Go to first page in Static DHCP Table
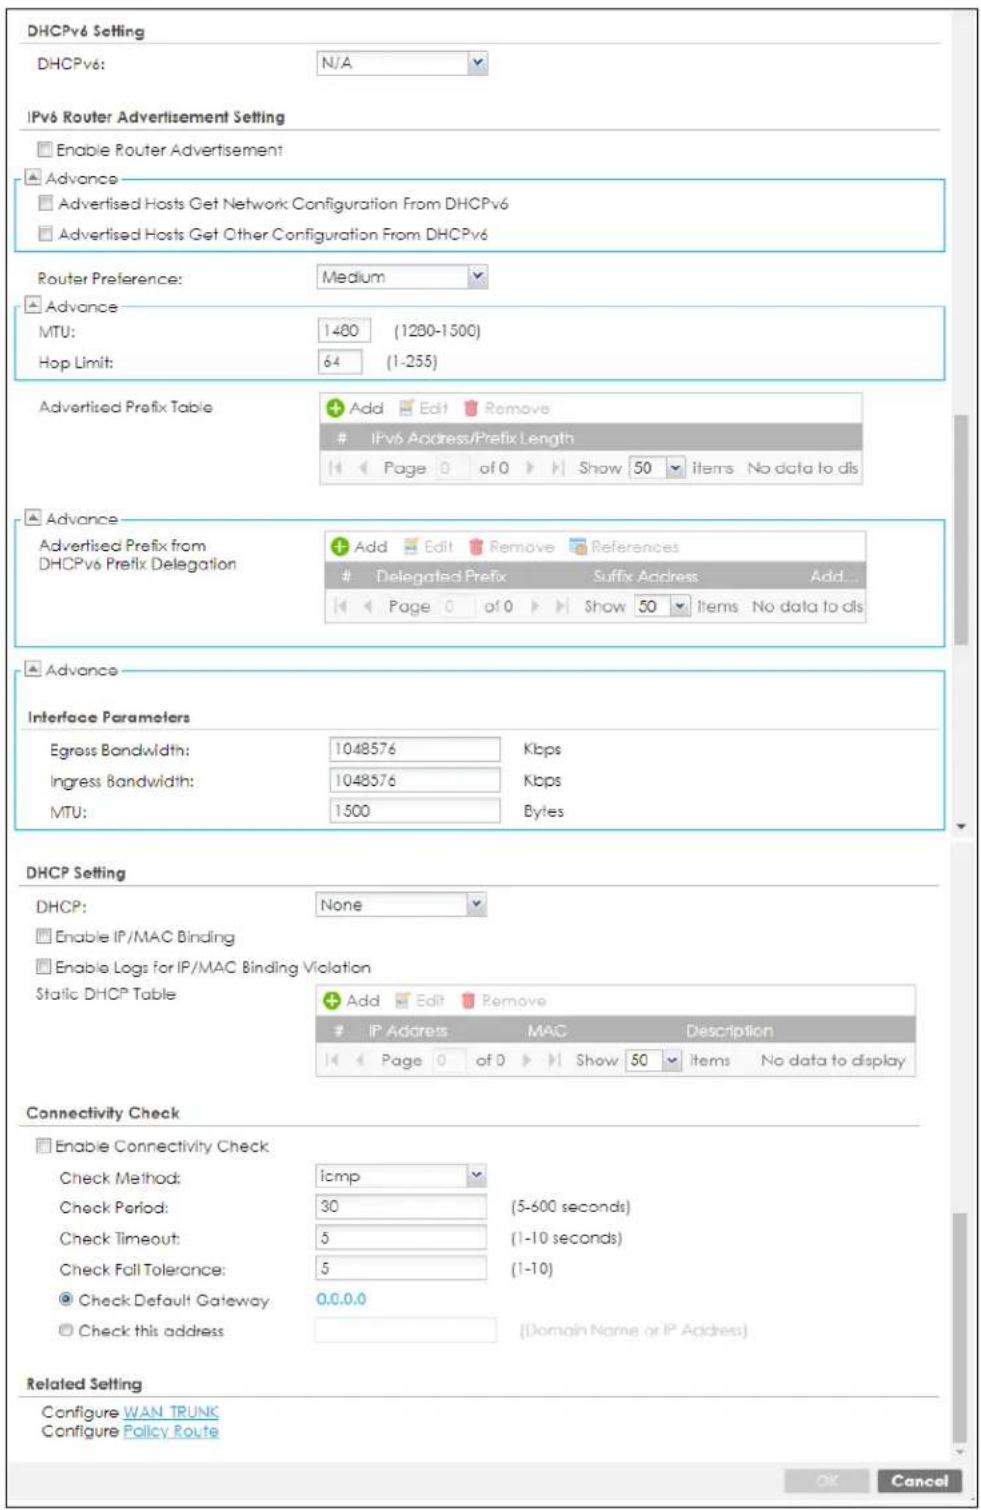This screenshot has width=981, height=1510. tap(333, 1060)
